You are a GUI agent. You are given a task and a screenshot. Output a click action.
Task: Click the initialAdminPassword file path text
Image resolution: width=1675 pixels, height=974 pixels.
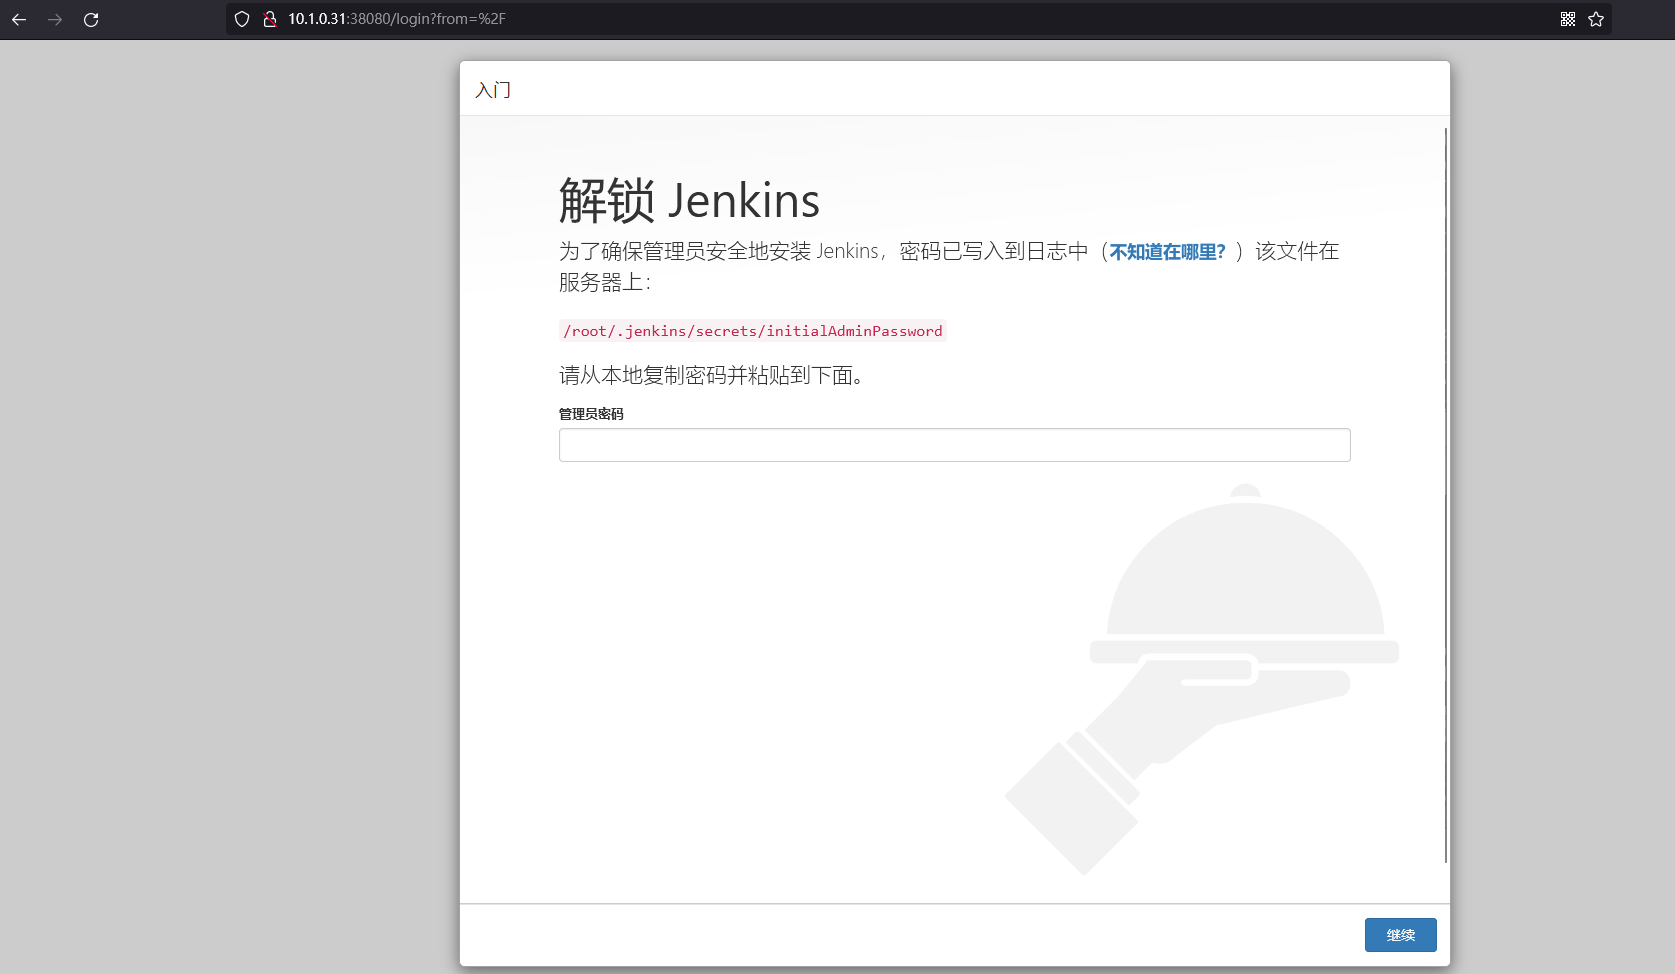(752, 331)
